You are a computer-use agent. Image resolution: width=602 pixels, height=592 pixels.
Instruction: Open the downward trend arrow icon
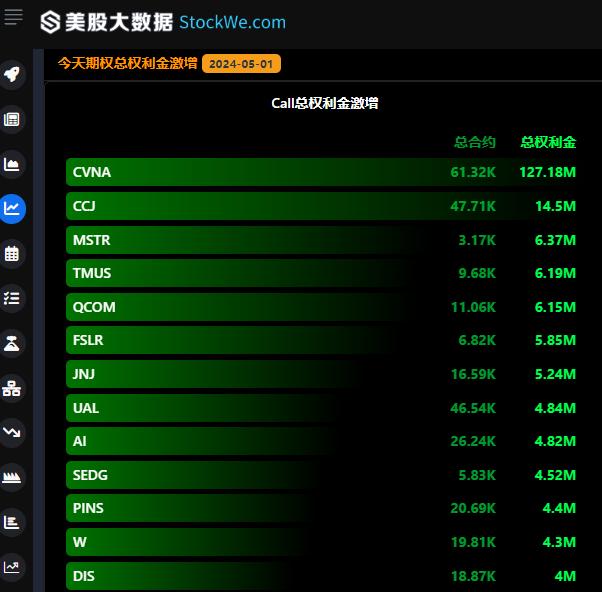click(x=12, y=433)
